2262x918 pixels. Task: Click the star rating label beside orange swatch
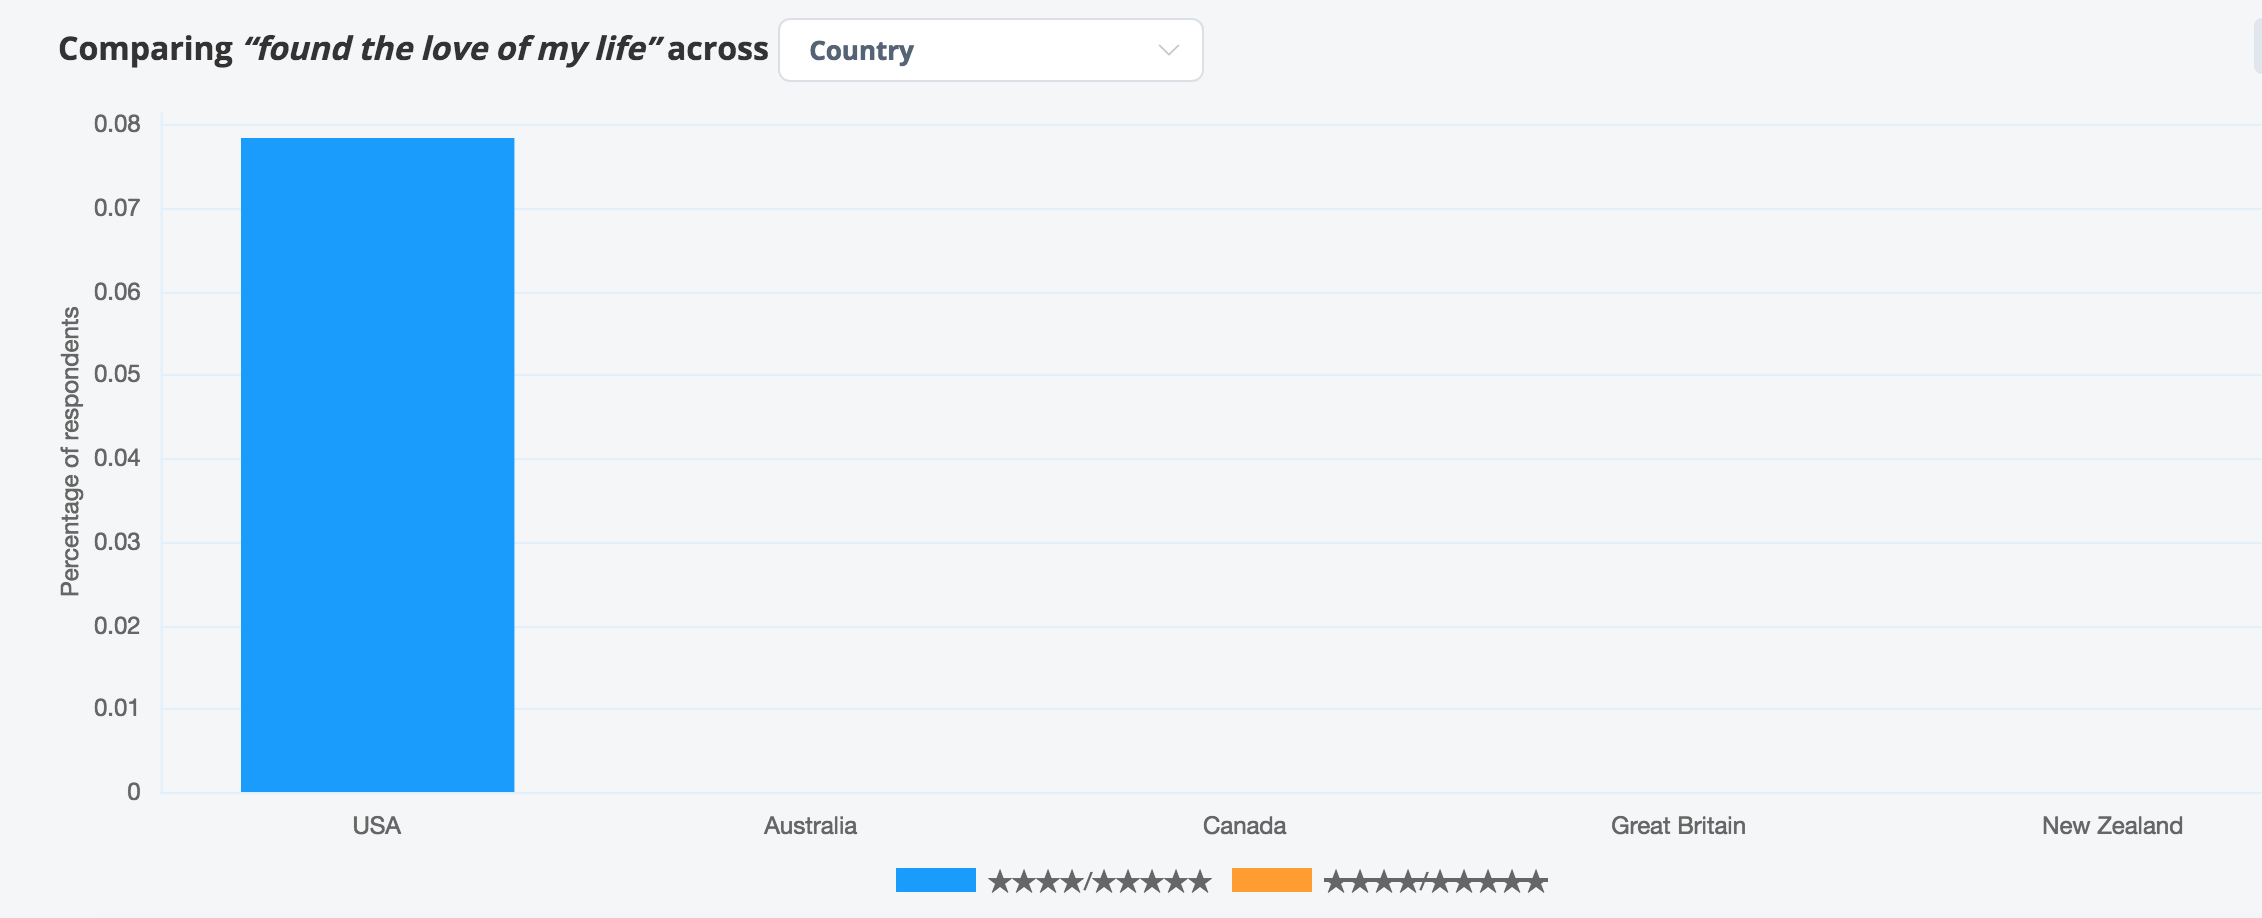[1436, 881]
